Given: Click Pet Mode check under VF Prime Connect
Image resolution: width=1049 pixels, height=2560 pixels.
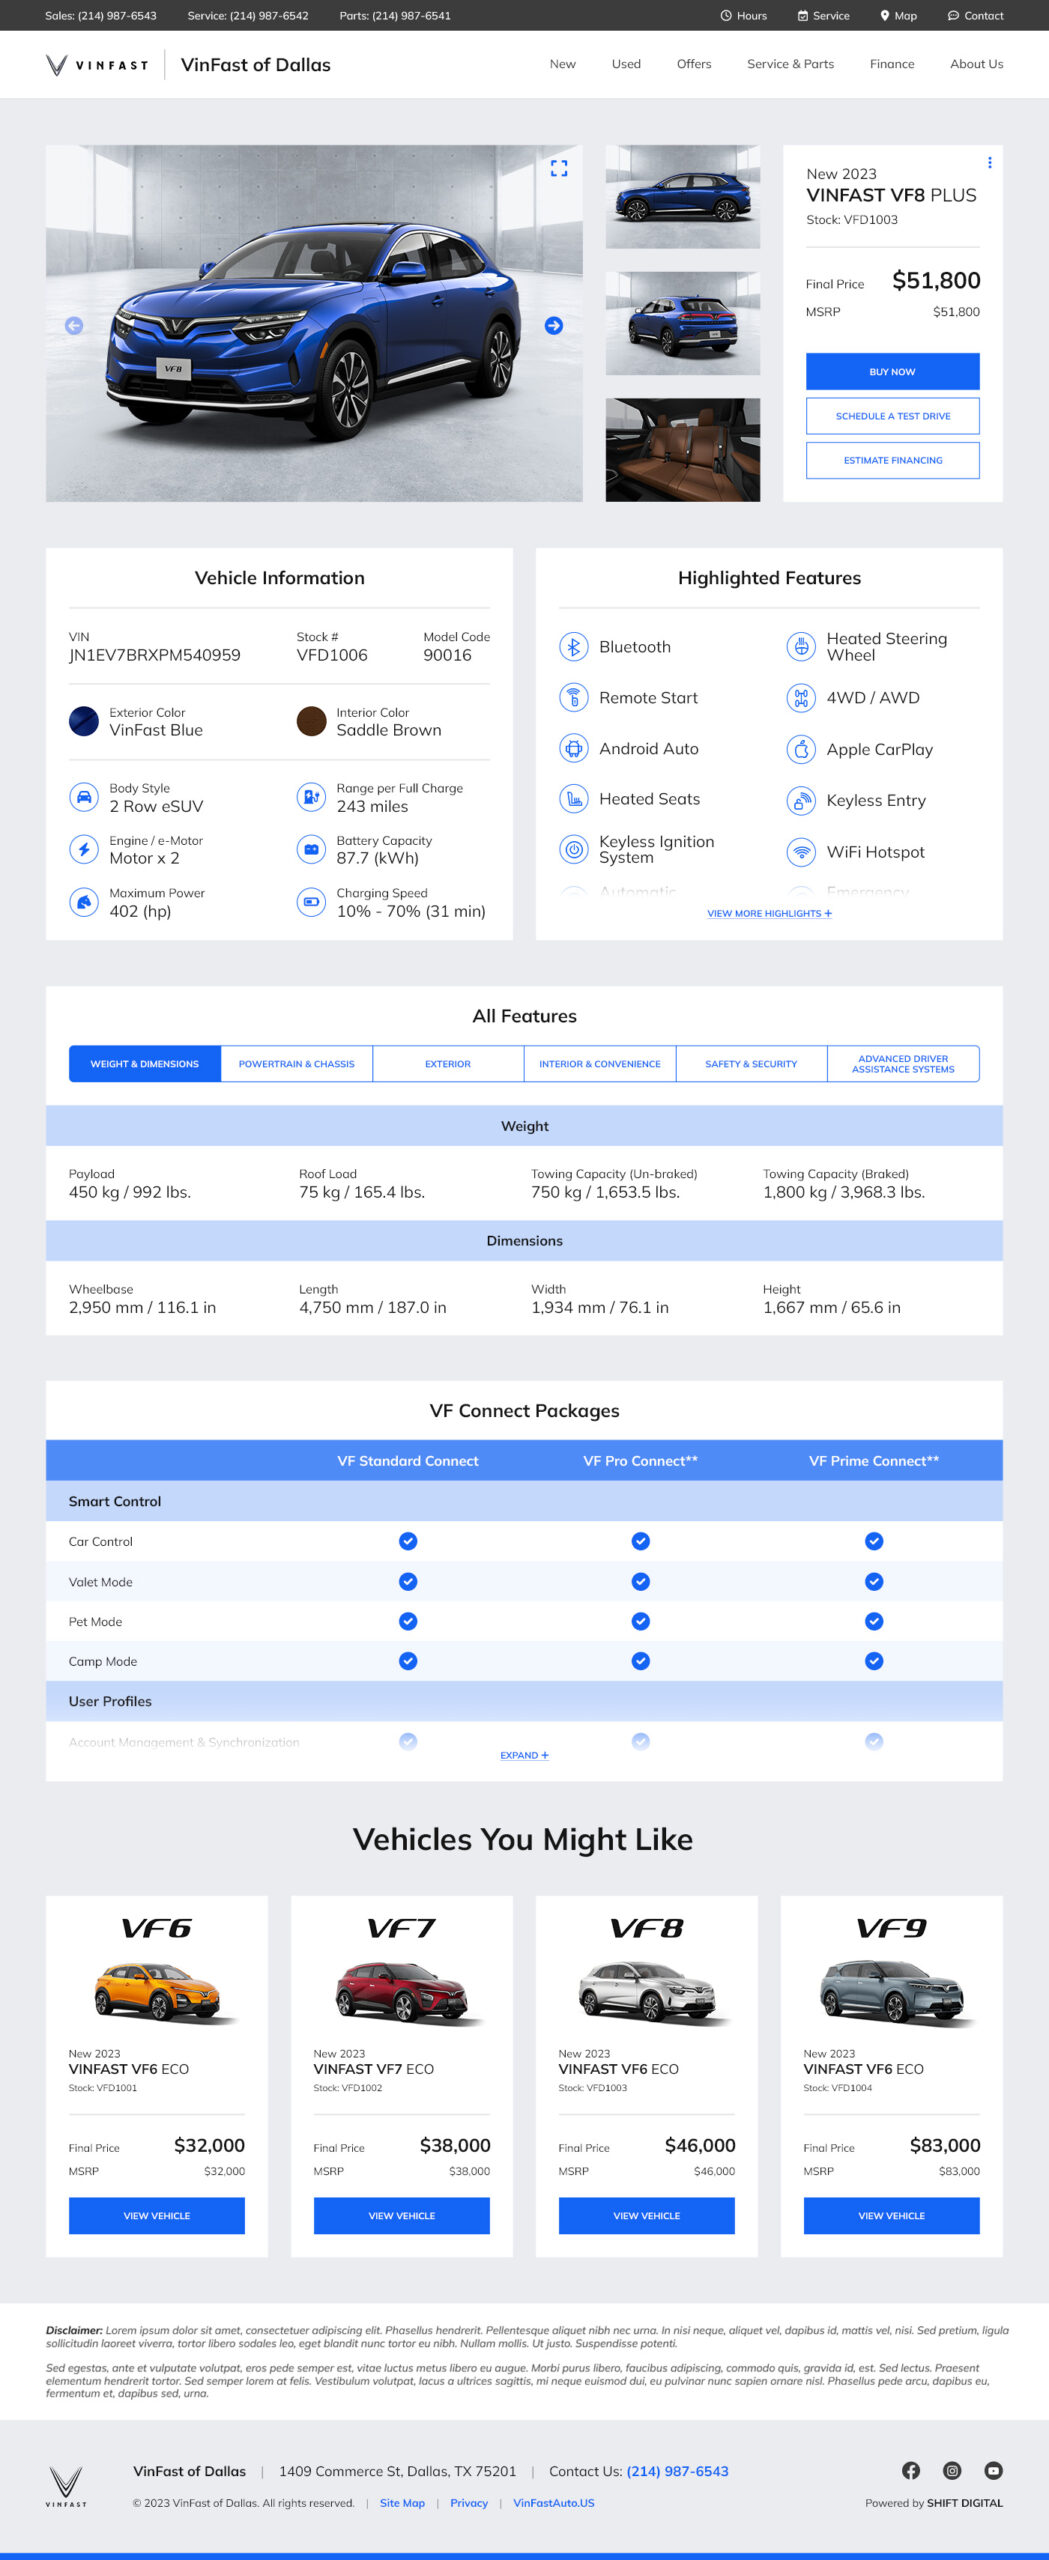Looking at the screenshot, I should click(x=874, y=1622).
